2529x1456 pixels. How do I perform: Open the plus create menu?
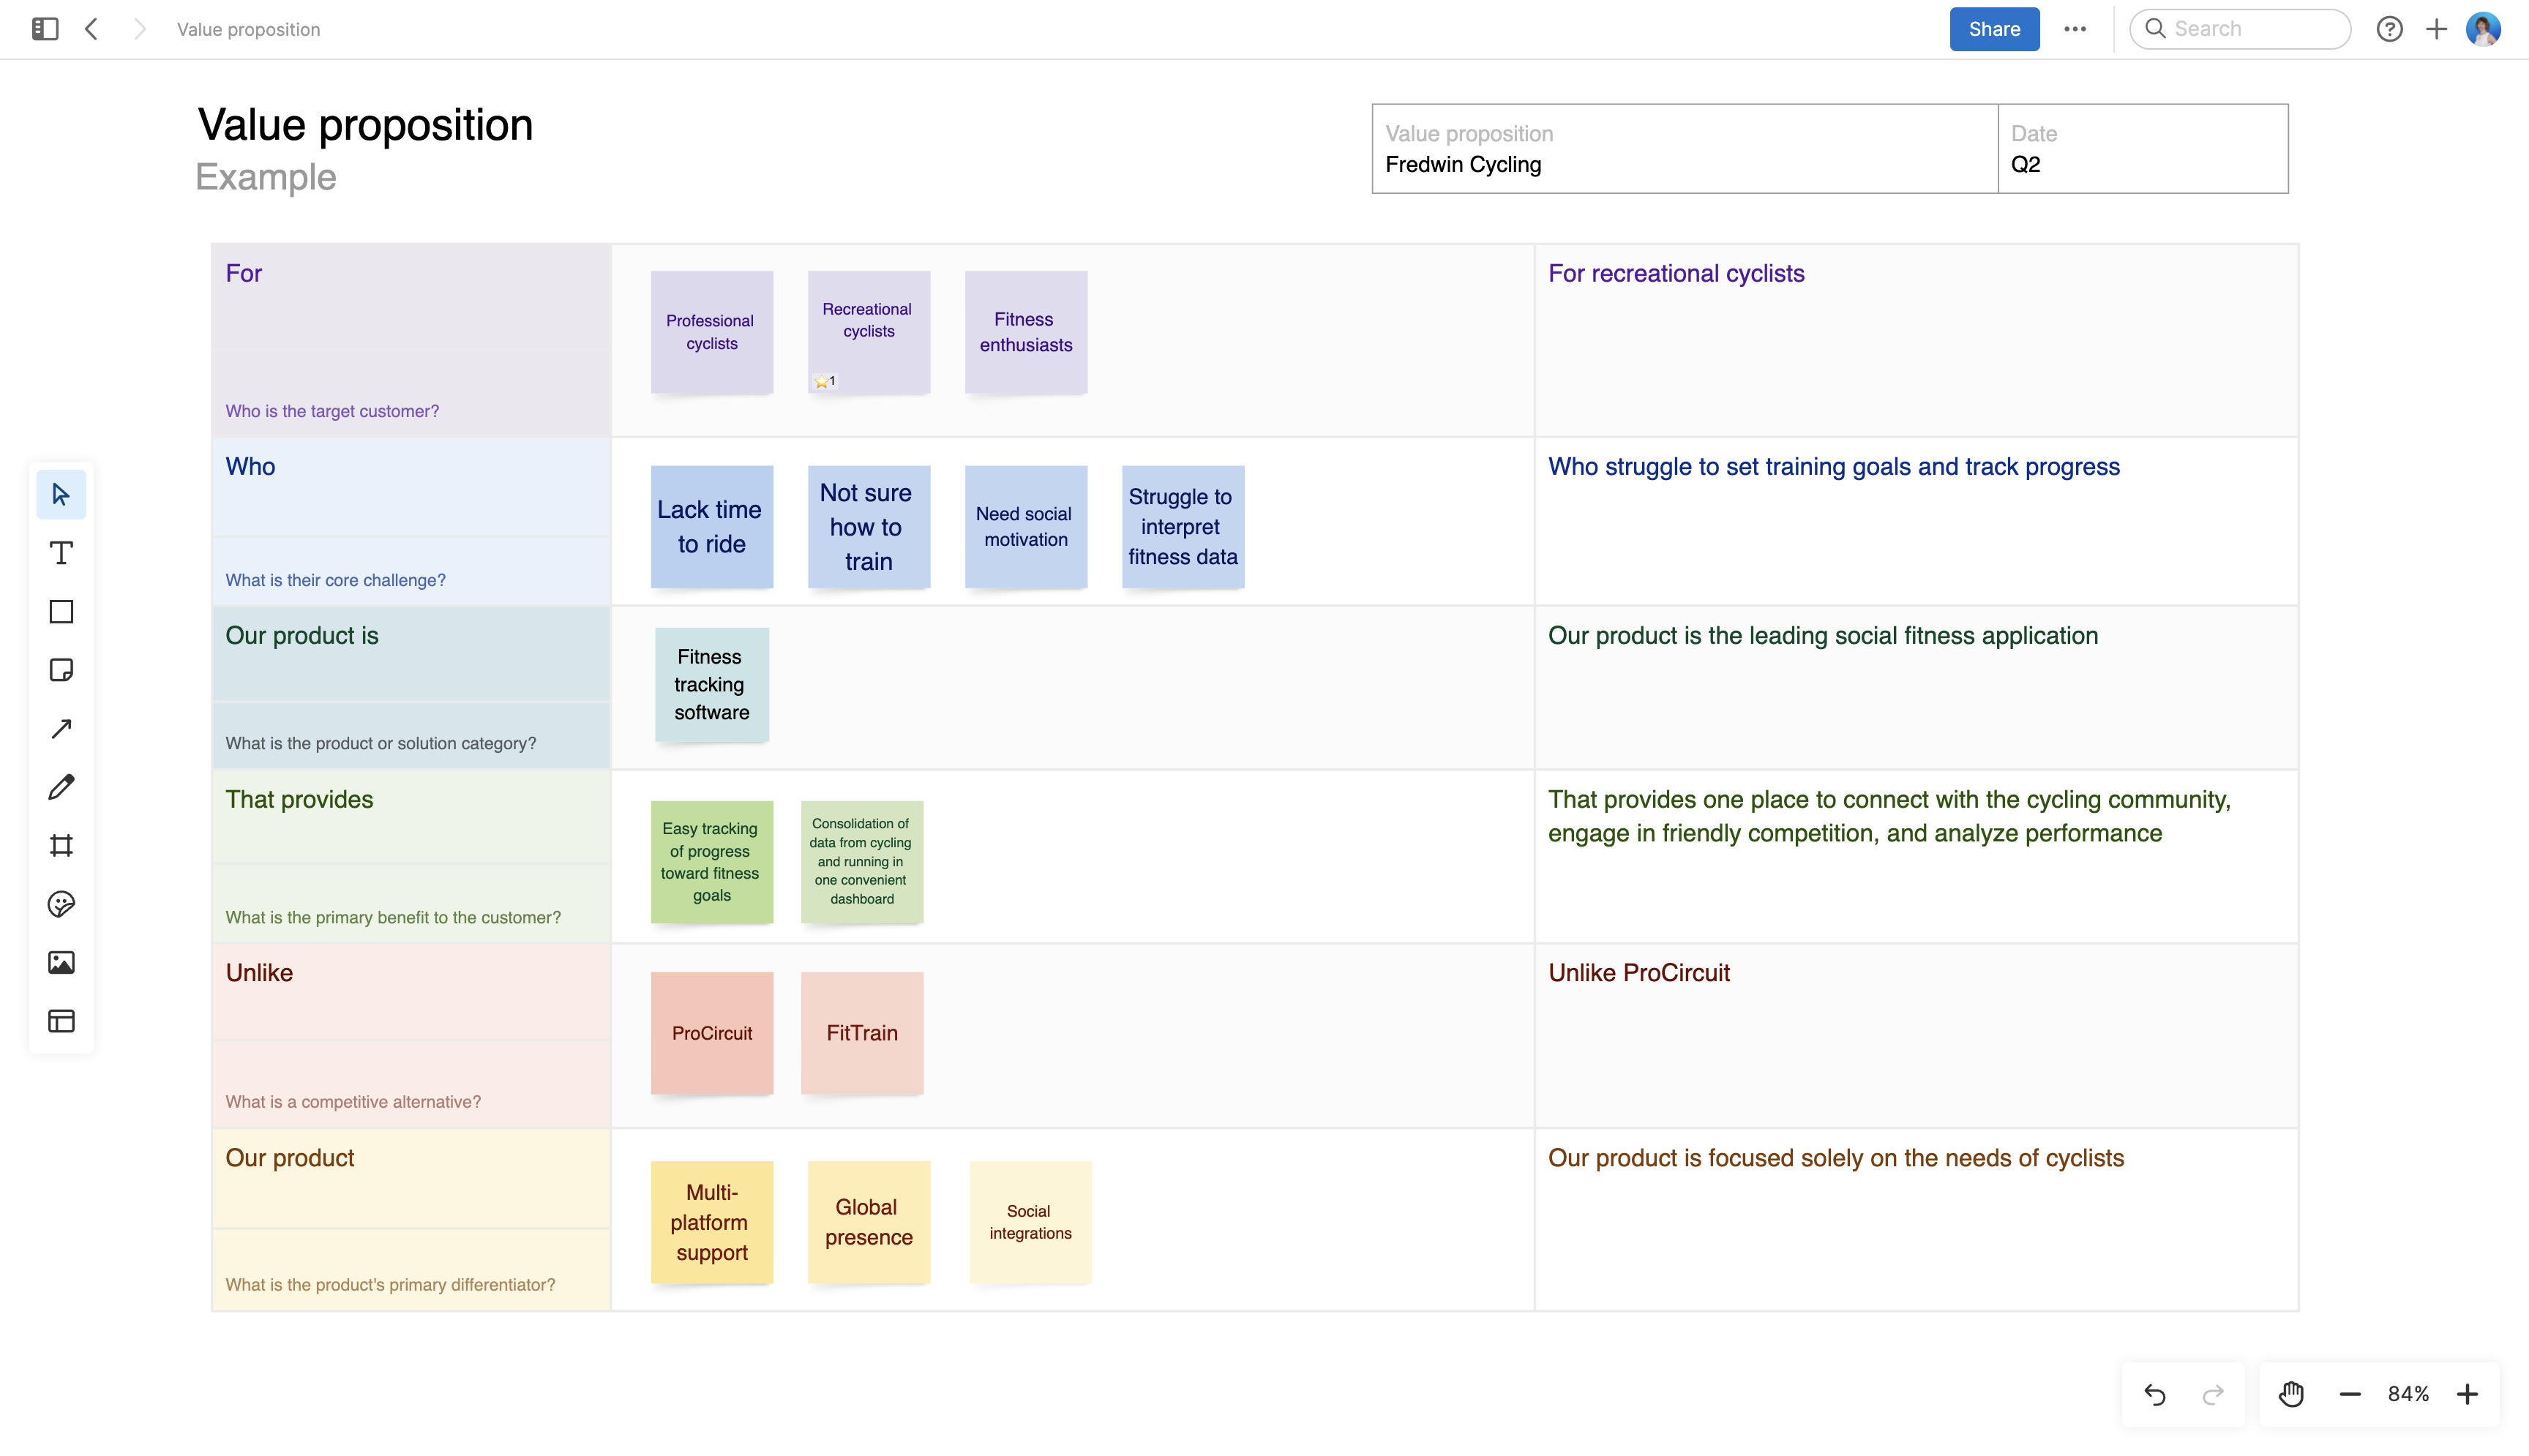pyautogui.click(x=2437, y=29)
